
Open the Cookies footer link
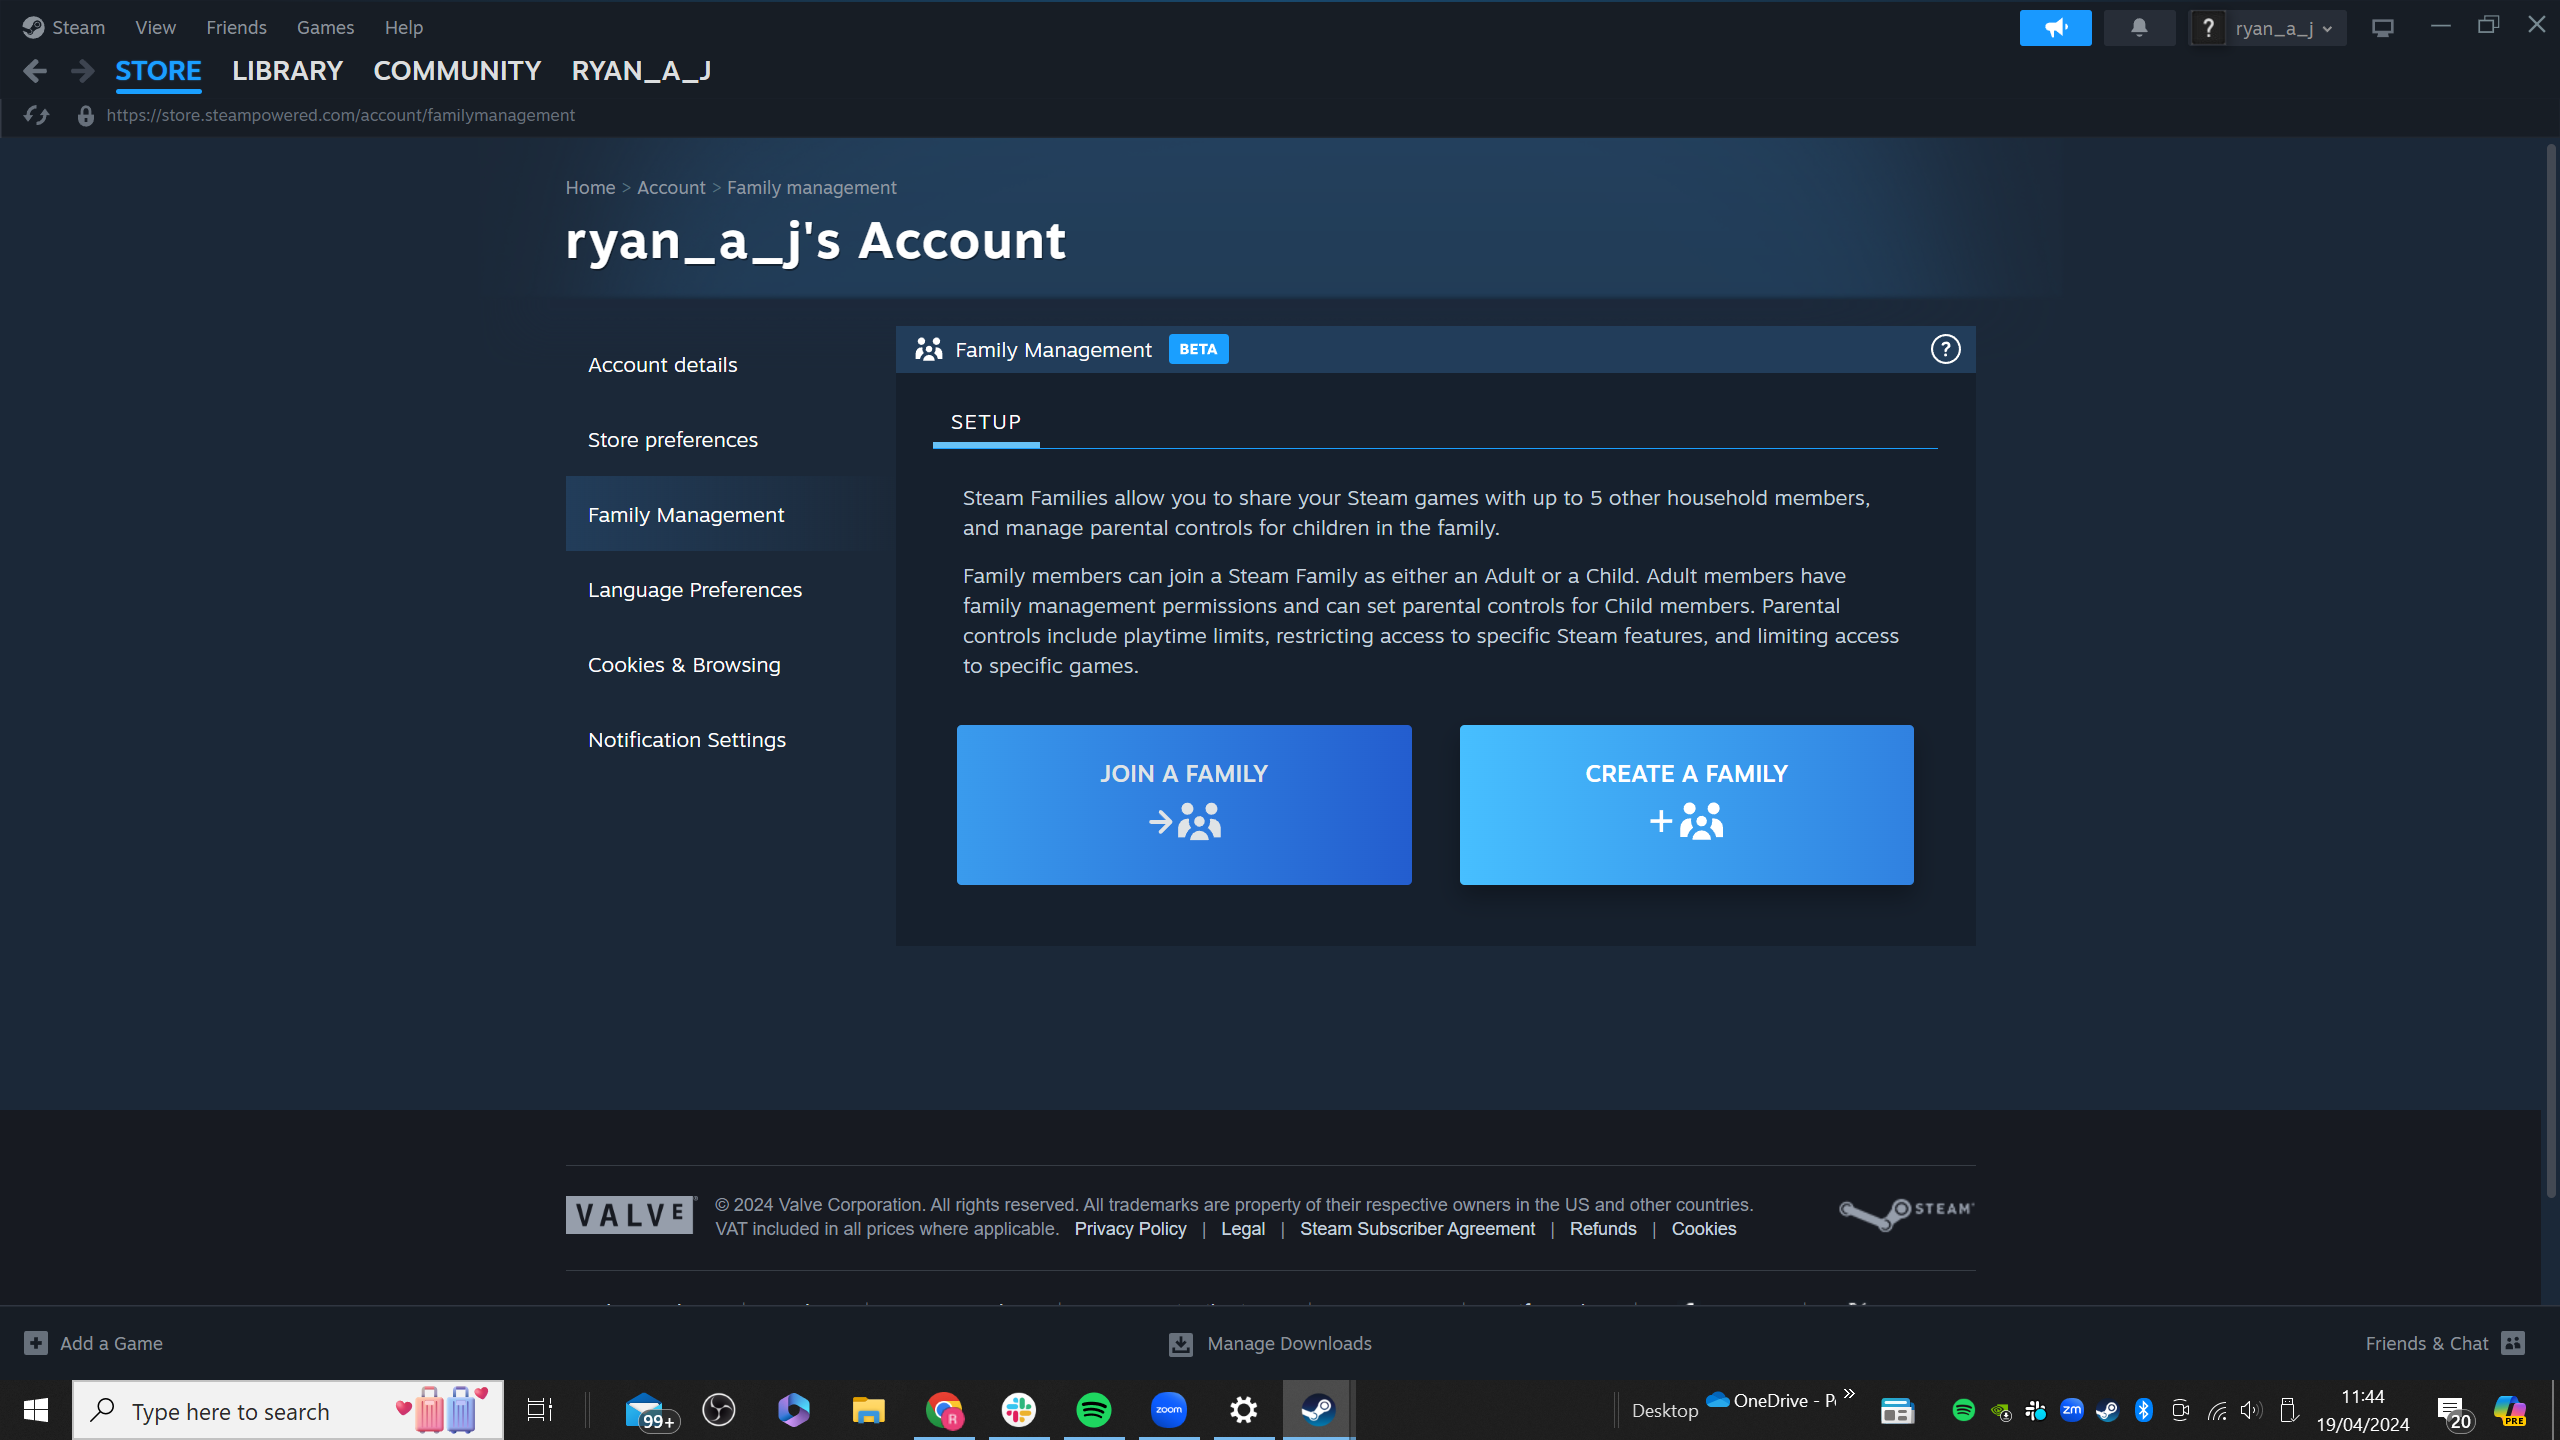pyautogui.click(x=1704, y=1229)
